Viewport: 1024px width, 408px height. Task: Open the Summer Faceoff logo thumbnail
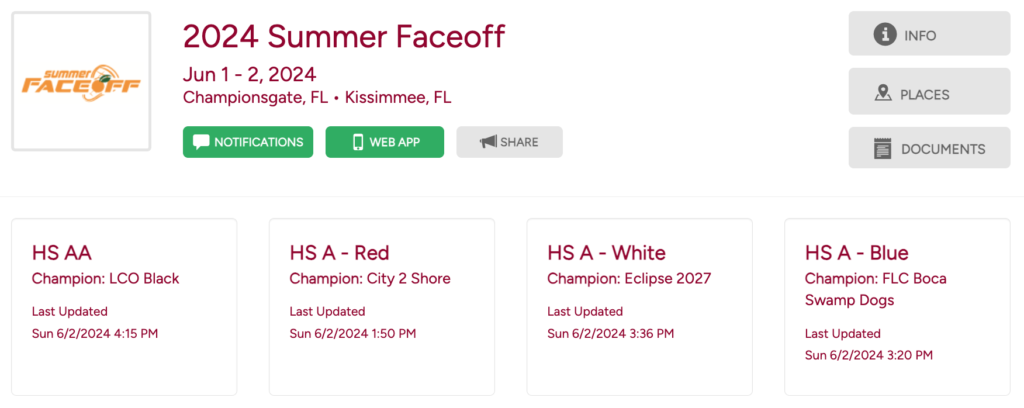point(81,82)
